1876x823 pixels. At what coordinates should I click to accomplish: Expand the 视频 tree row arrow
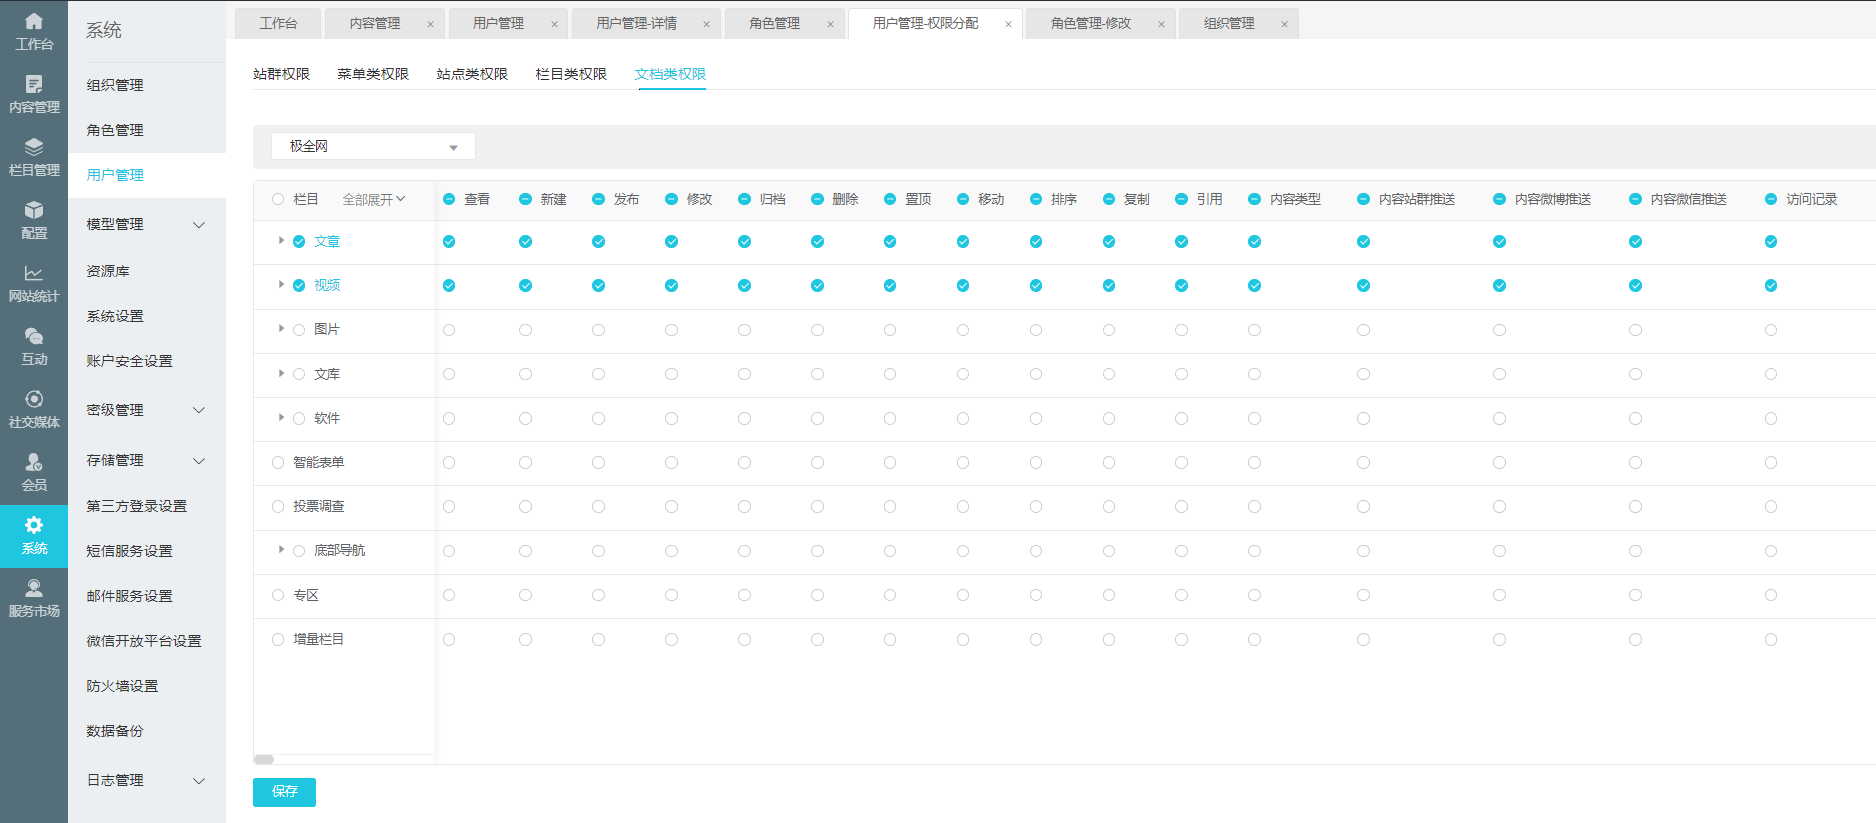pos(281,285)
